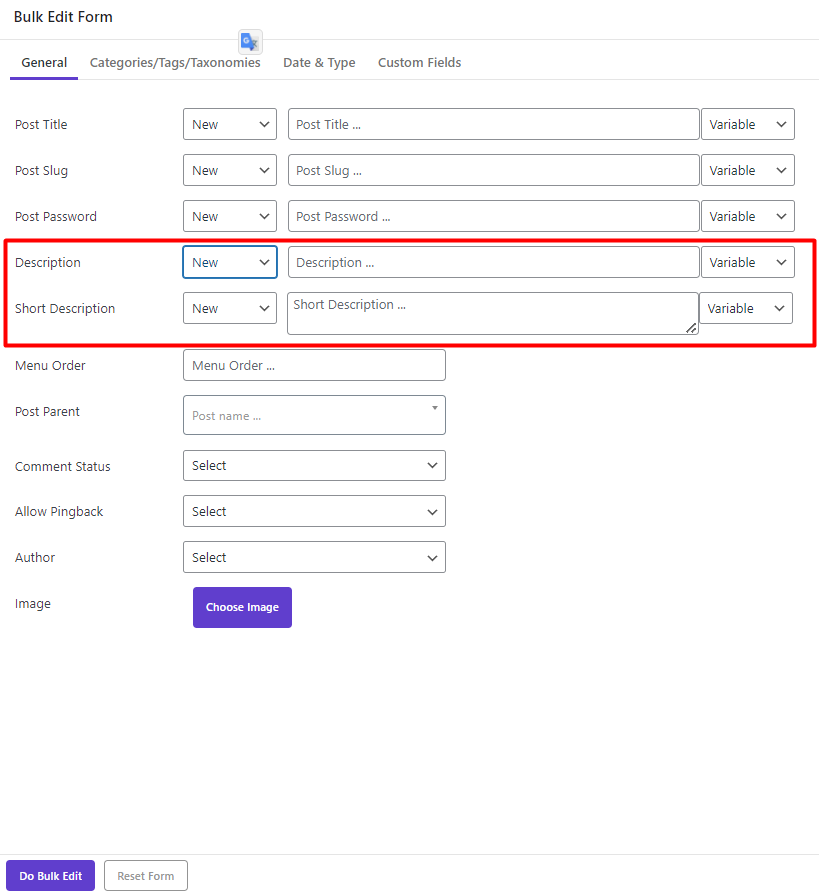Expand the Description New dropdown
This screenshot has height=893, width=819.
230,263
